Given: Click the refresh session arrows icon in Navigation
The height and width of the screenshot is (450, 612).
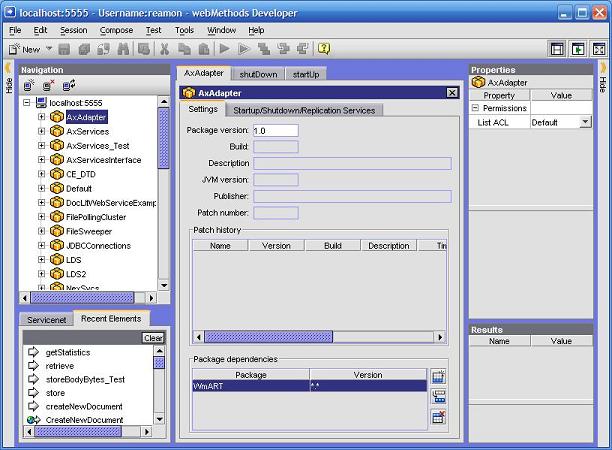Looking at the screenshot, I should click(69, 85).
